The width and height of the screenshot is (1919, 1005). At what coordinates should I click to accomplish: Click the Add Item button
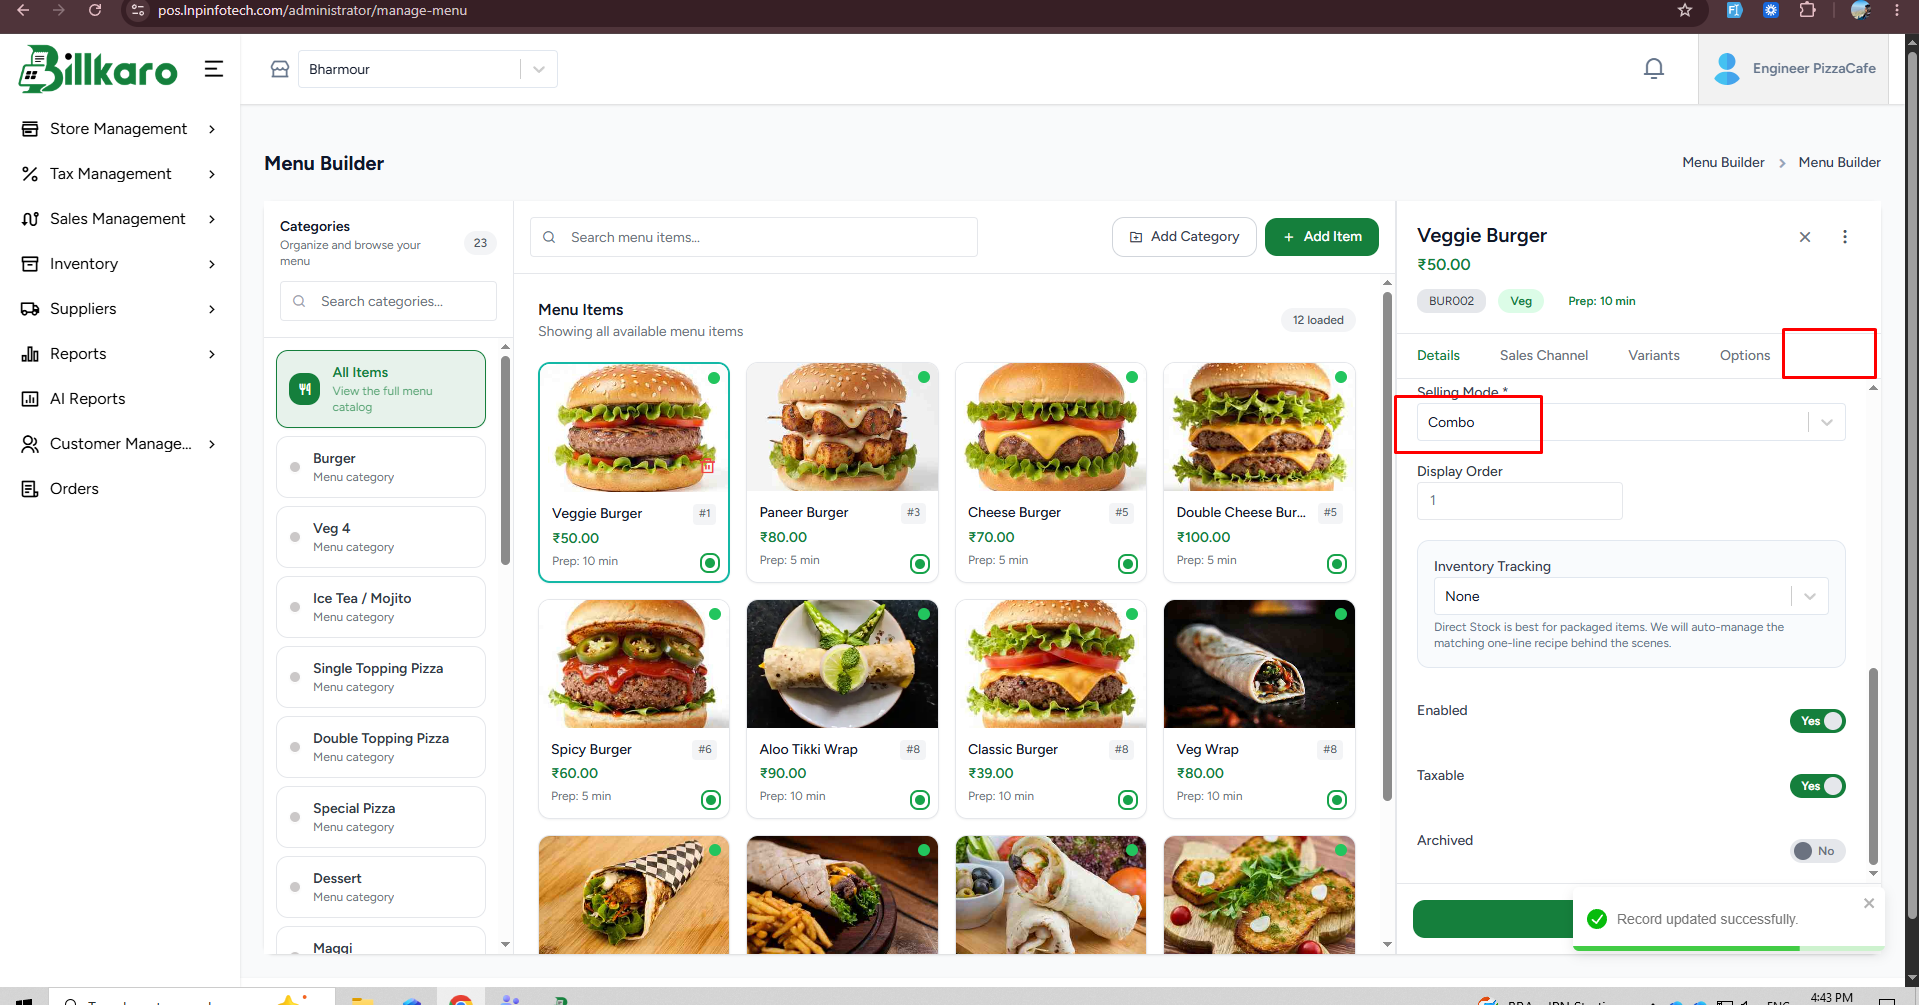click(1322, 237)
